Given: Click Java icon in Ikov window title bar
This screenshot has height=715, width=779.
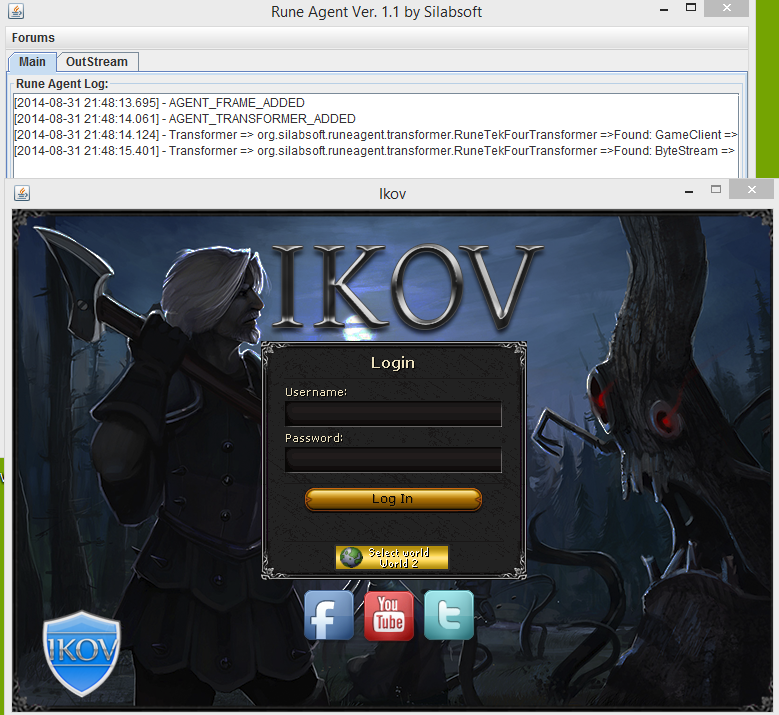Looking at the screenshot, I should point(22,193).
